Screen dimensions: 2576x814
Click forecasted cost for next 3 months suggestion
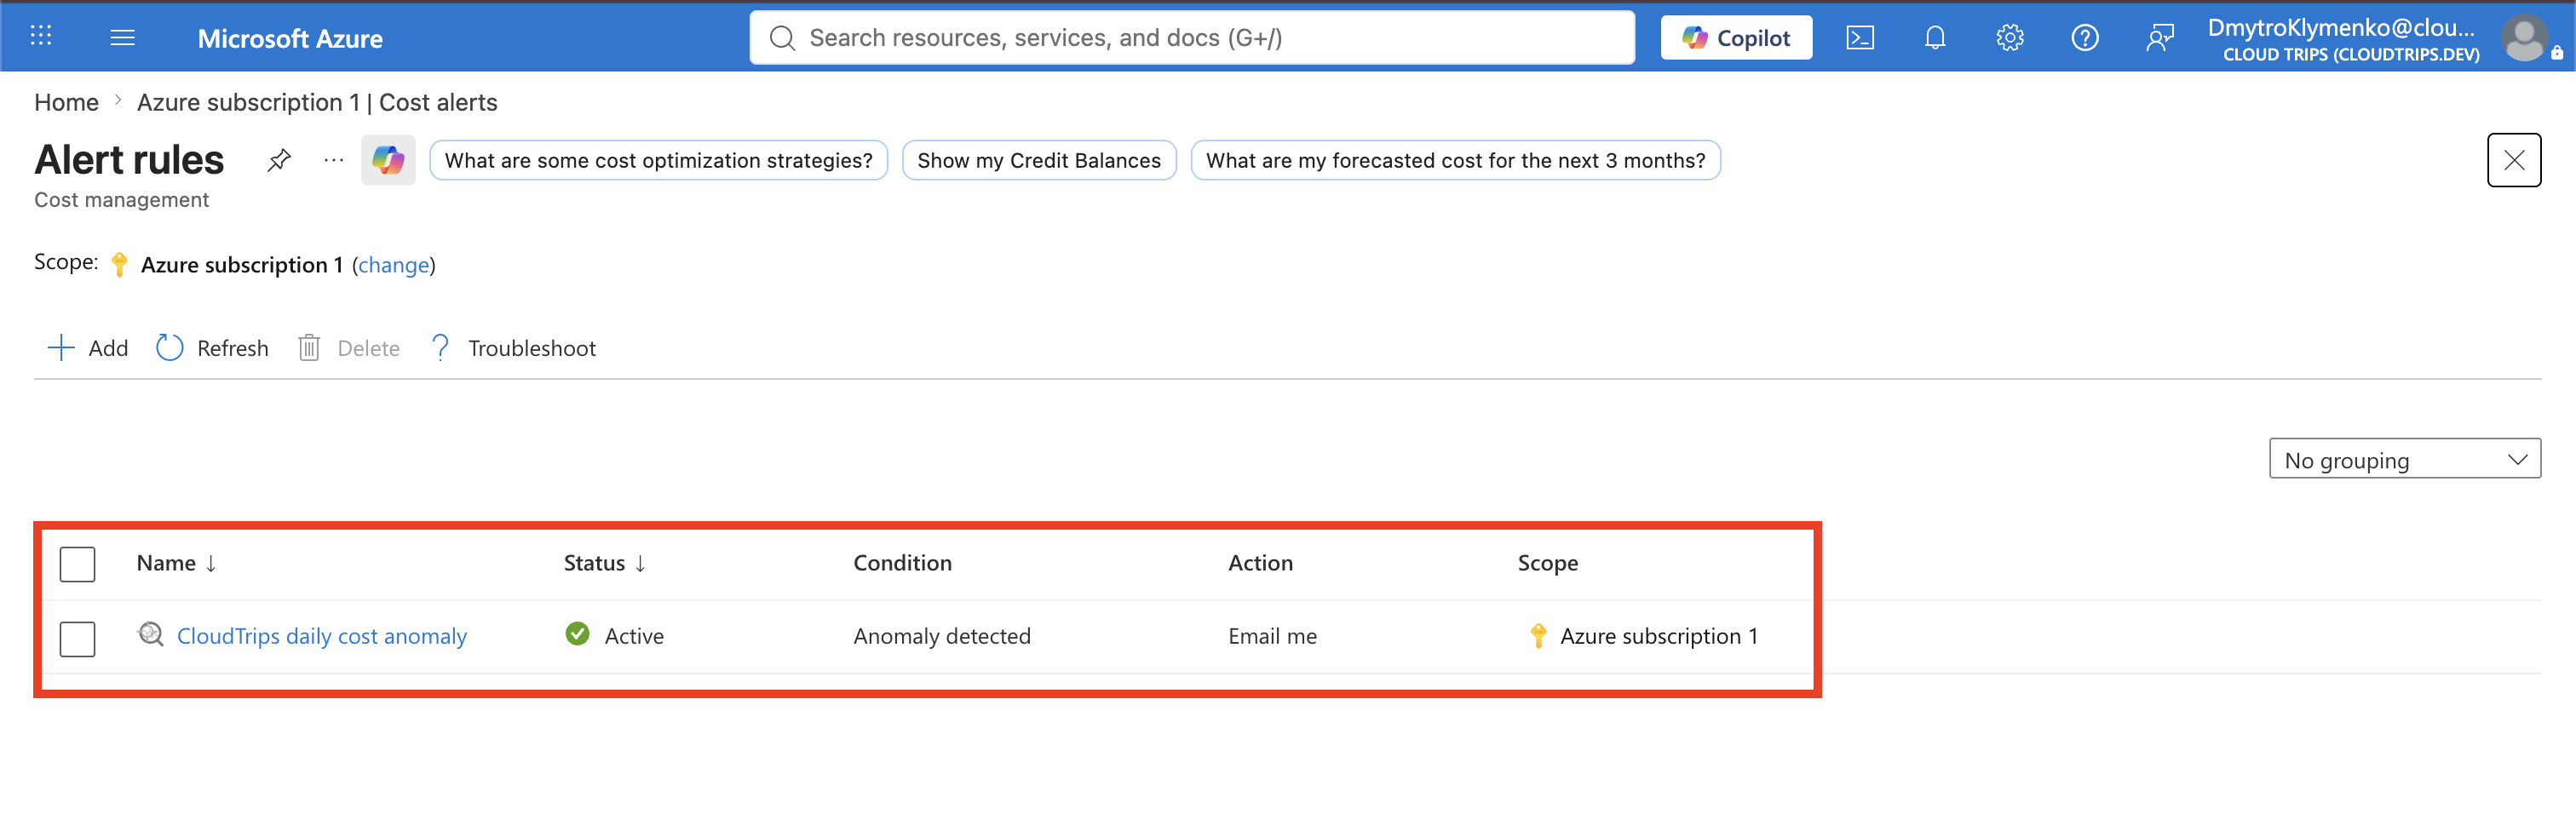point(1455,160)
